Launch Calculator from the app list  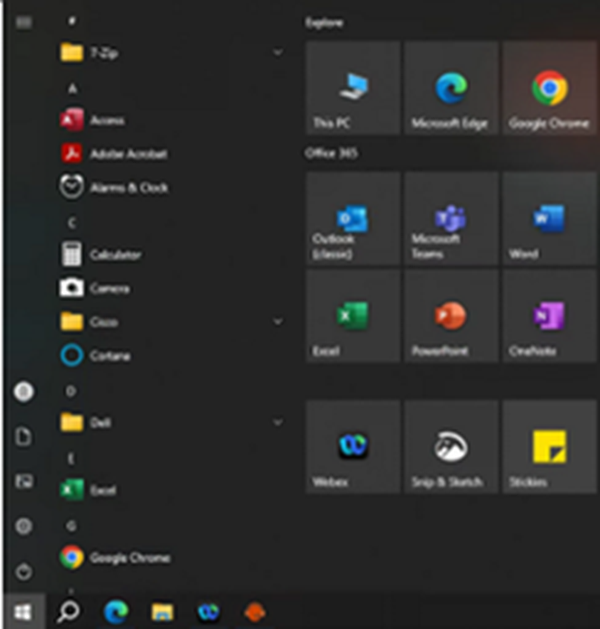pyautogui.click(x=172, y=254)
